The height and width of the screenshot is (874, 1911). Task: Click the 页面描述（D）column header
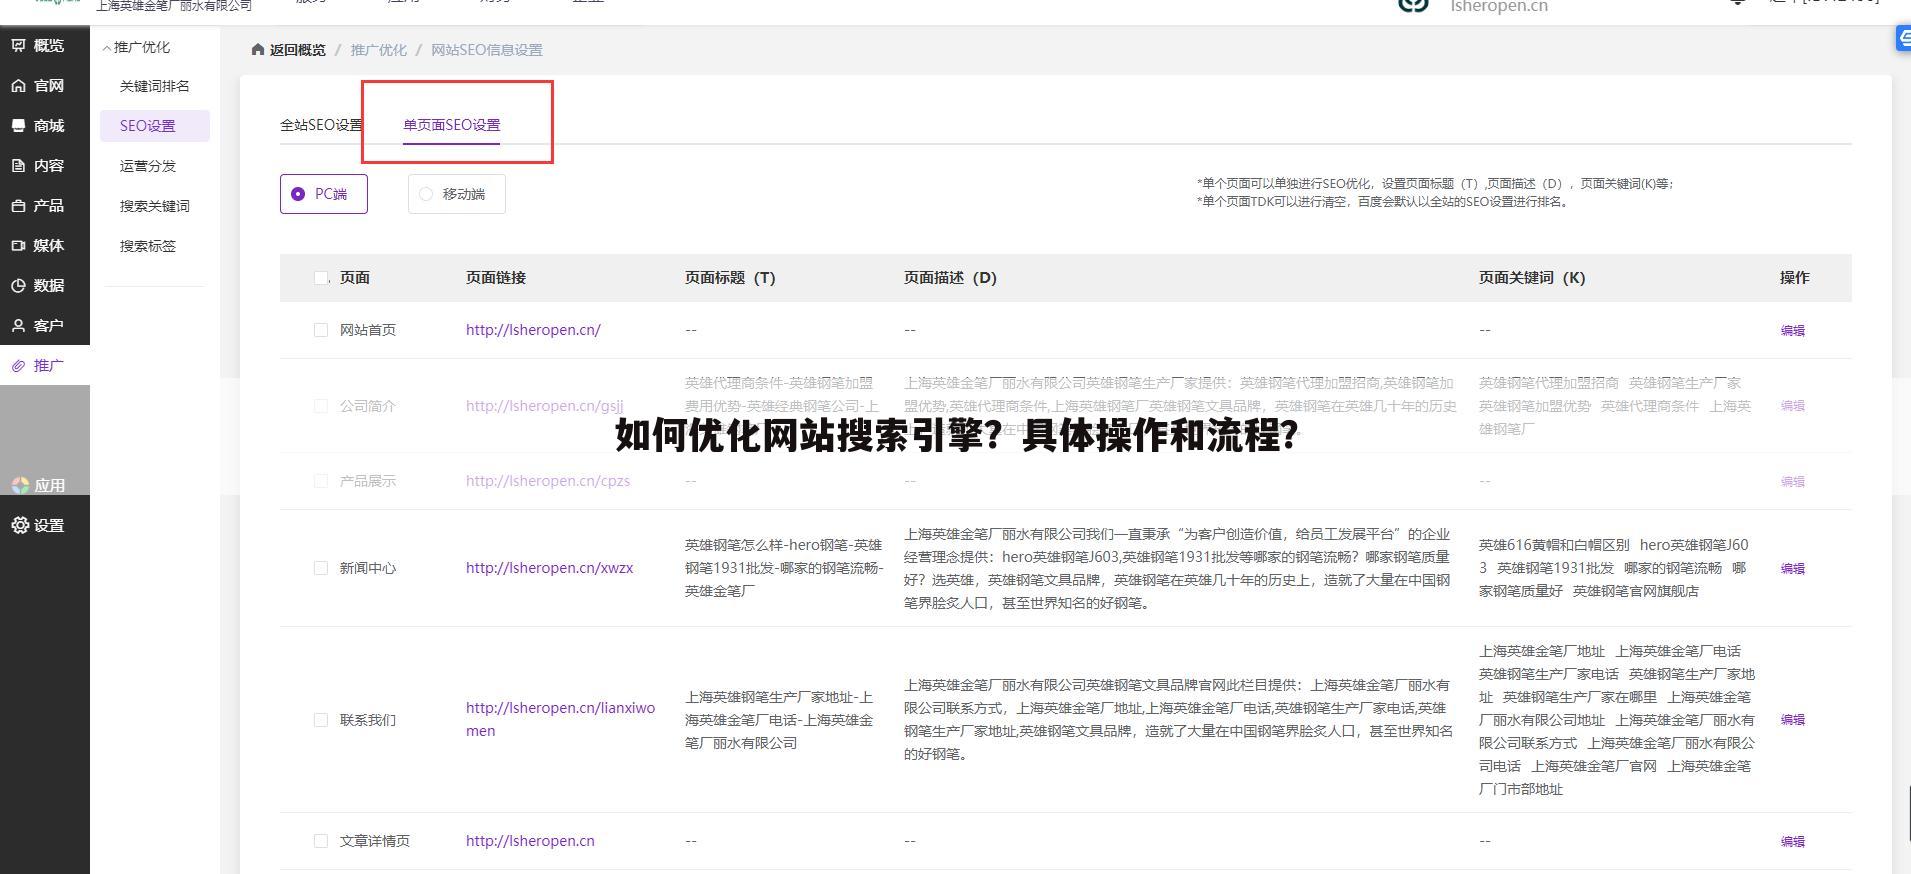[950, 278]
